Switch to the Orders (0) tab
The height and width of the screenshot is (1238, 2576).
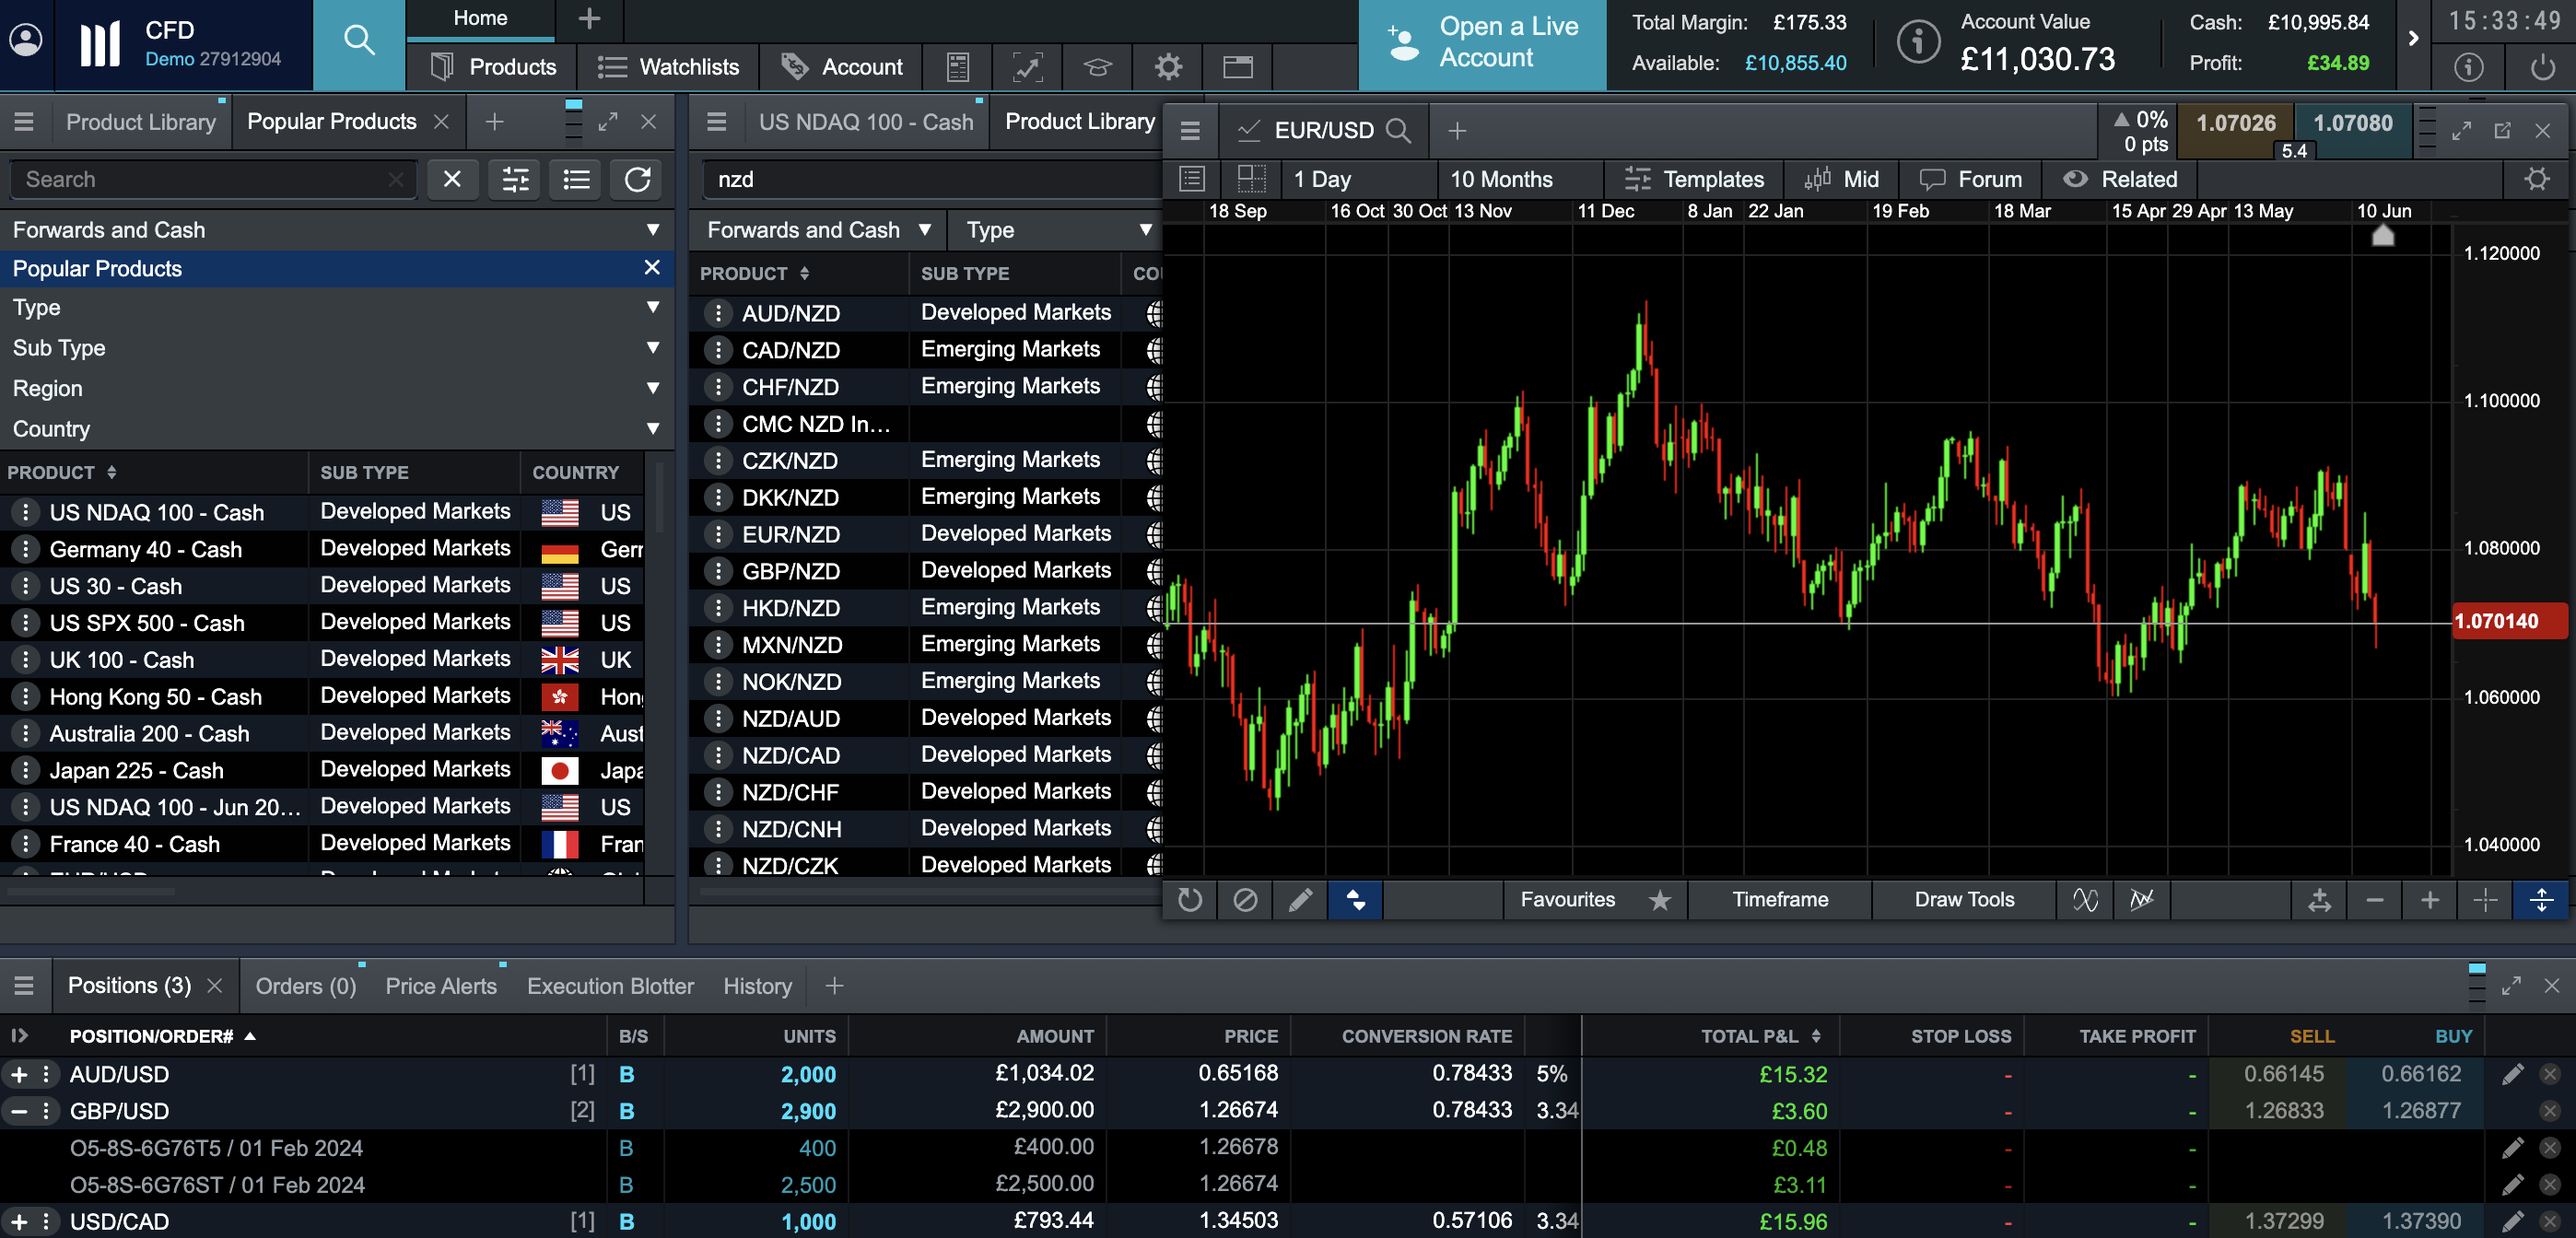click(x=305, y=986)
